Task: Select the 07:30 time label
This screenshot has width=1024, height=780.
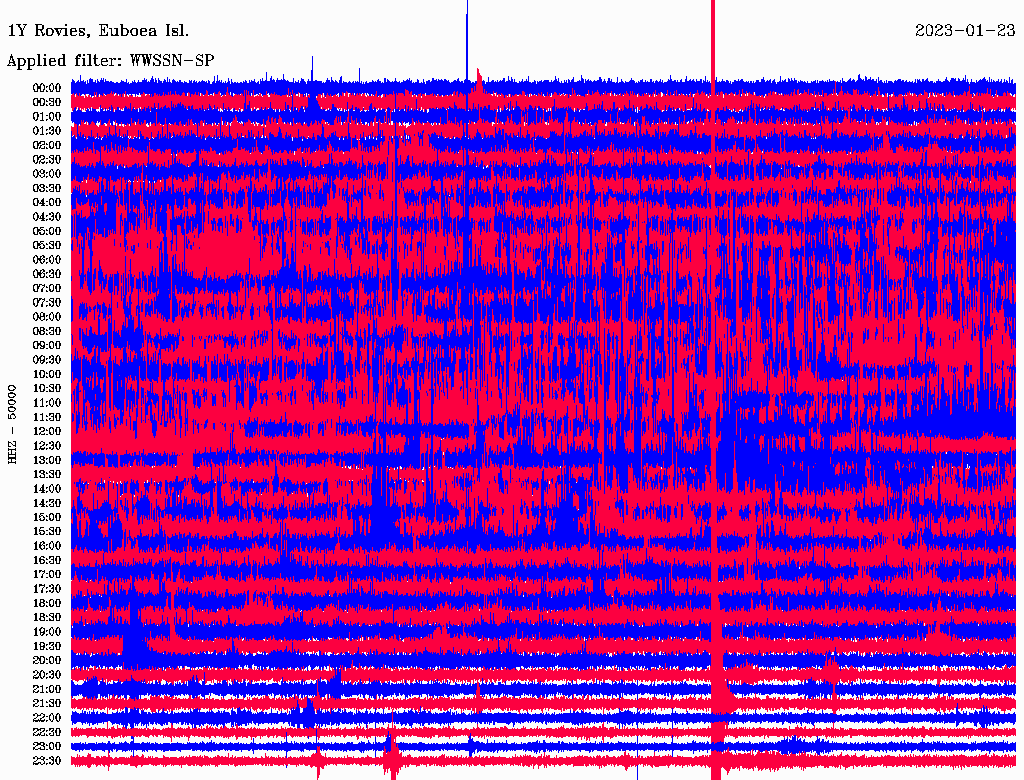Action: 47,302
